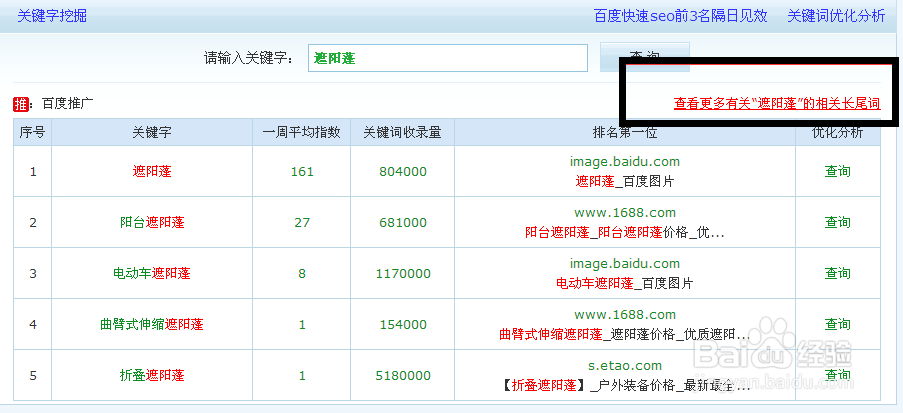Screen dimensions: 903x413
Task: Open 遮阳蓬_百度图片 result title
Action: pos(625,181)
